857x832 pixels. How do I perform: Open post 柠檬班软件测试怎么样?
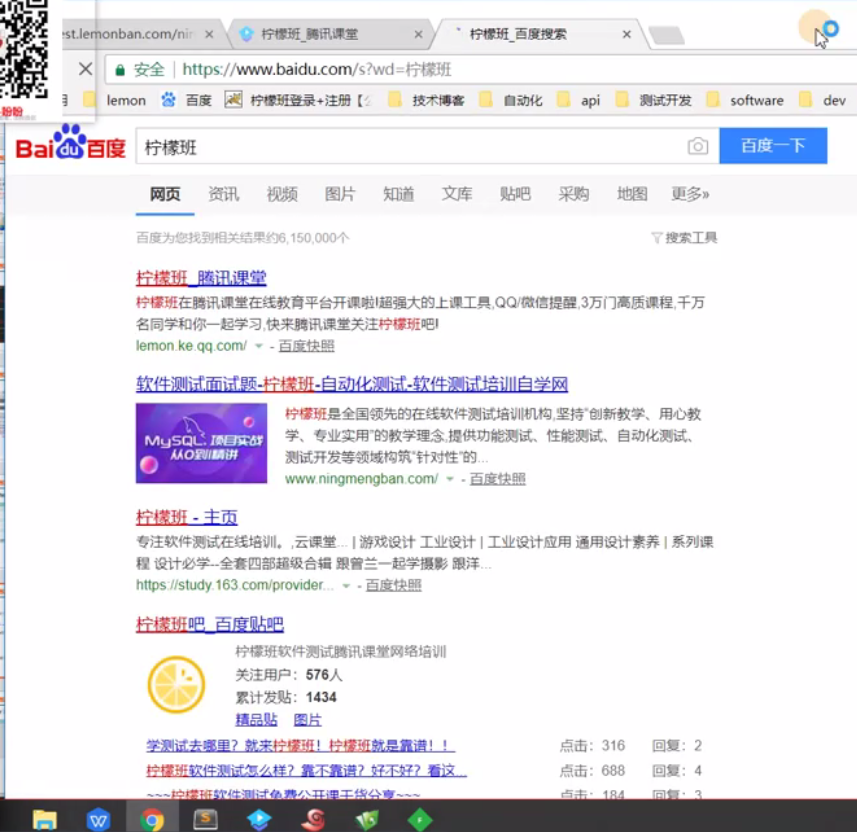[x=307, y=771]
